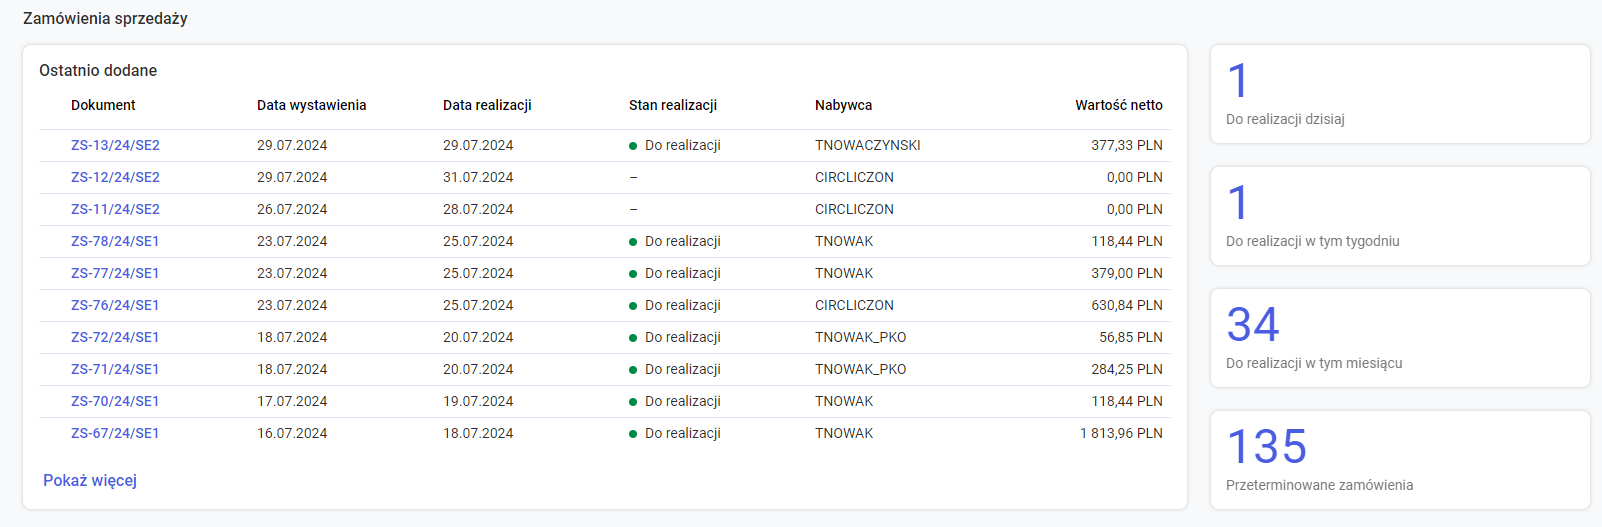Image resolution: width=1602 pixels, height=527 pixels.
Task: Open the Do realizacji dzisiaj card
Action: pos(1399,94)
